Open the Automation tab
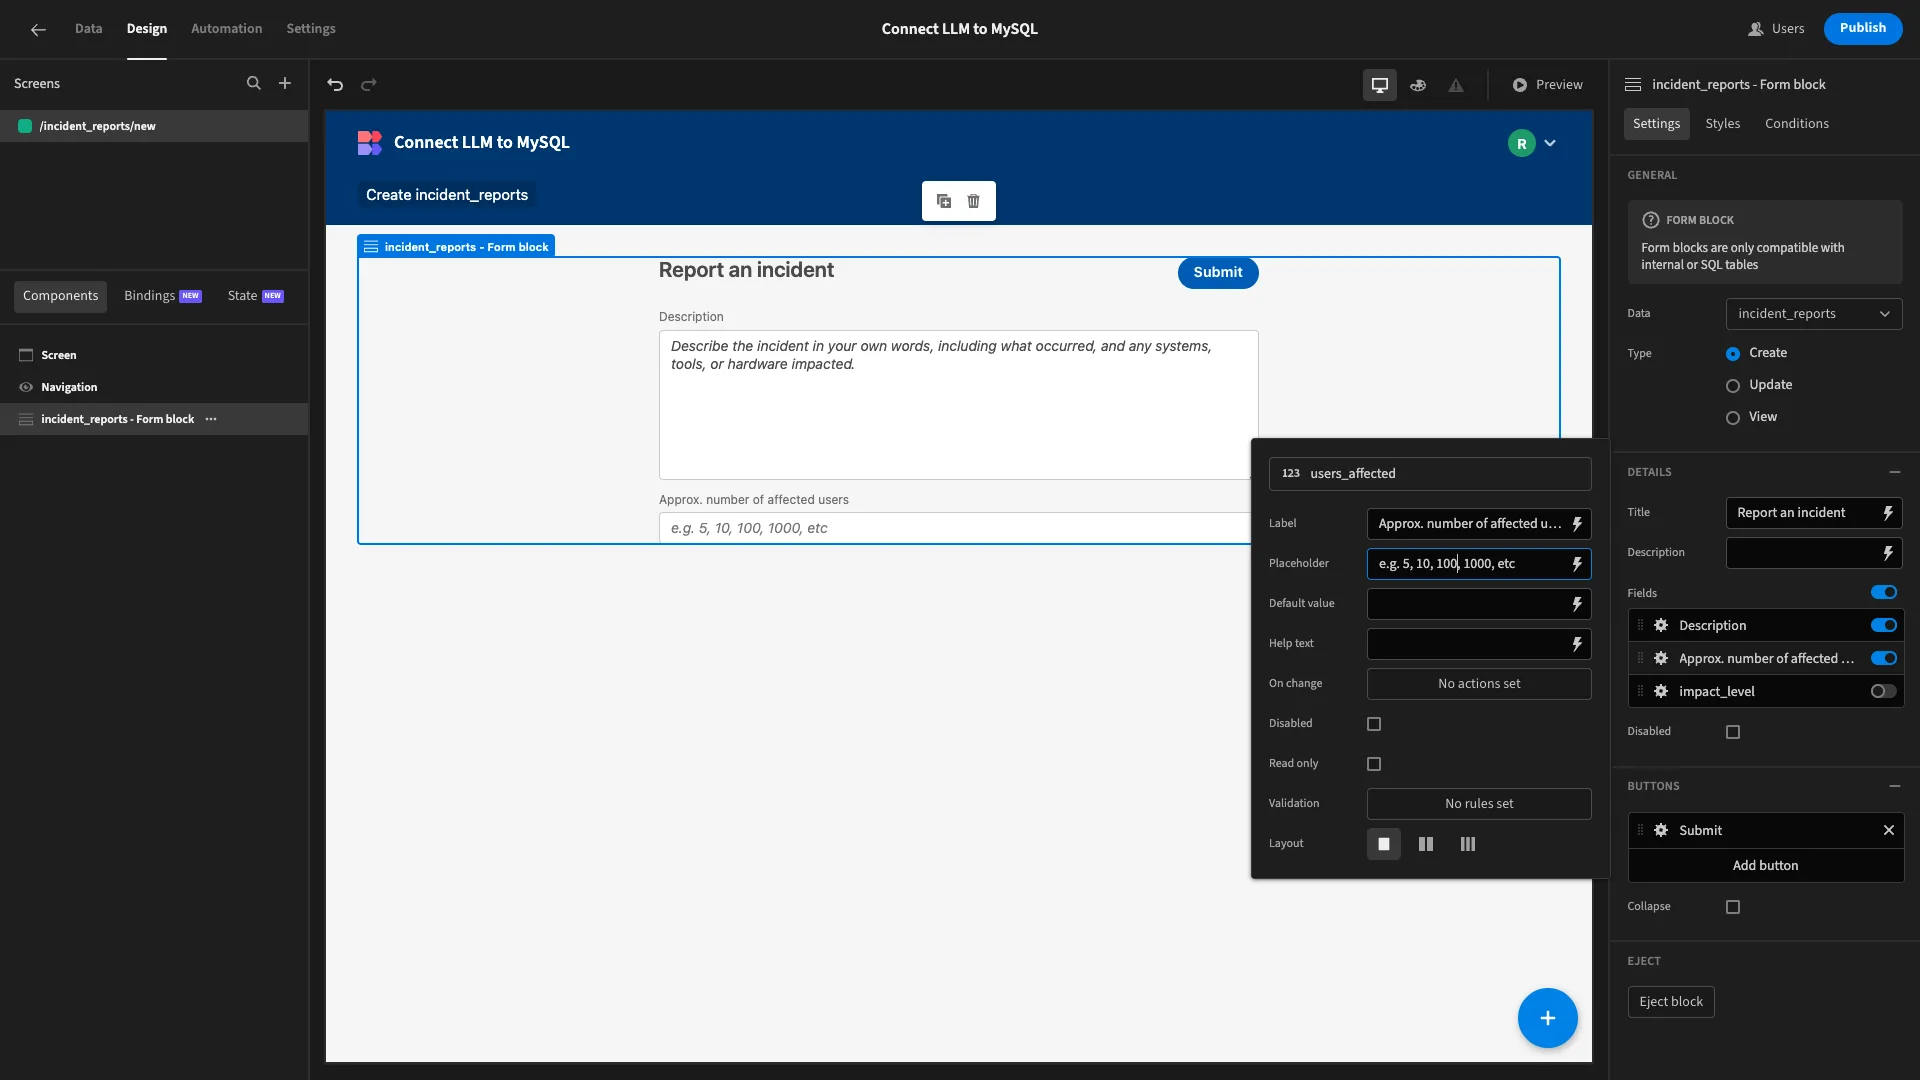 [227, 29]
